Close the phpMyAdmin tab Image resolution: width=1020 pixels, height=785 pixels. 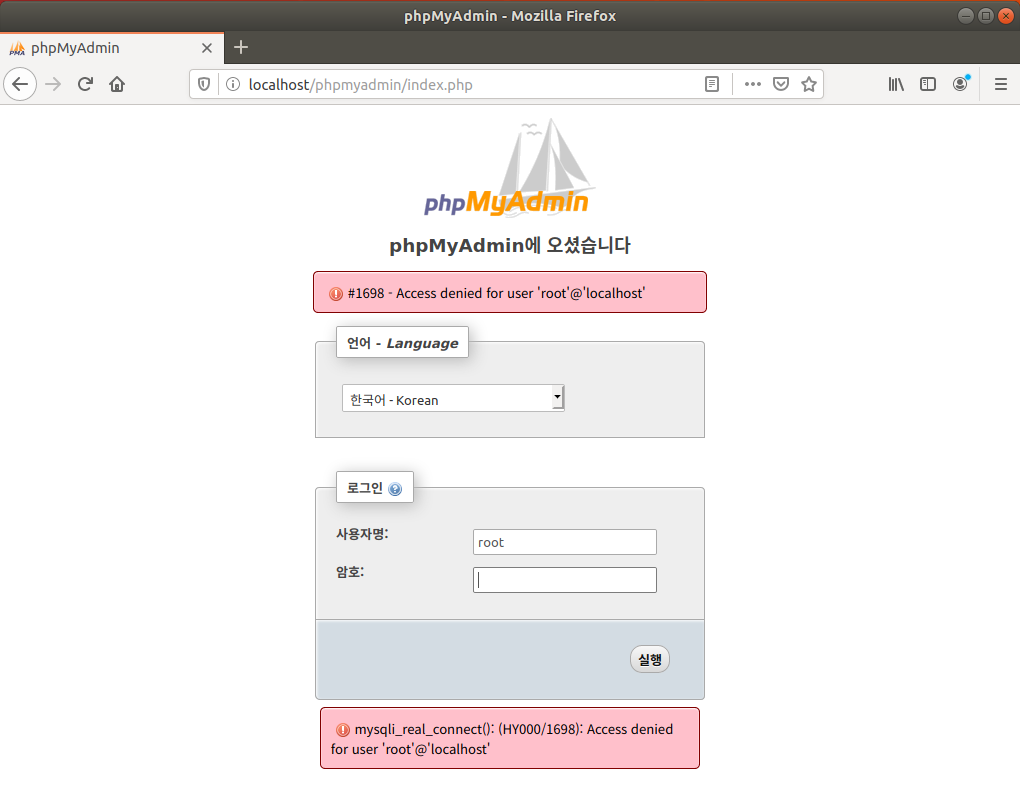(207, 48)
